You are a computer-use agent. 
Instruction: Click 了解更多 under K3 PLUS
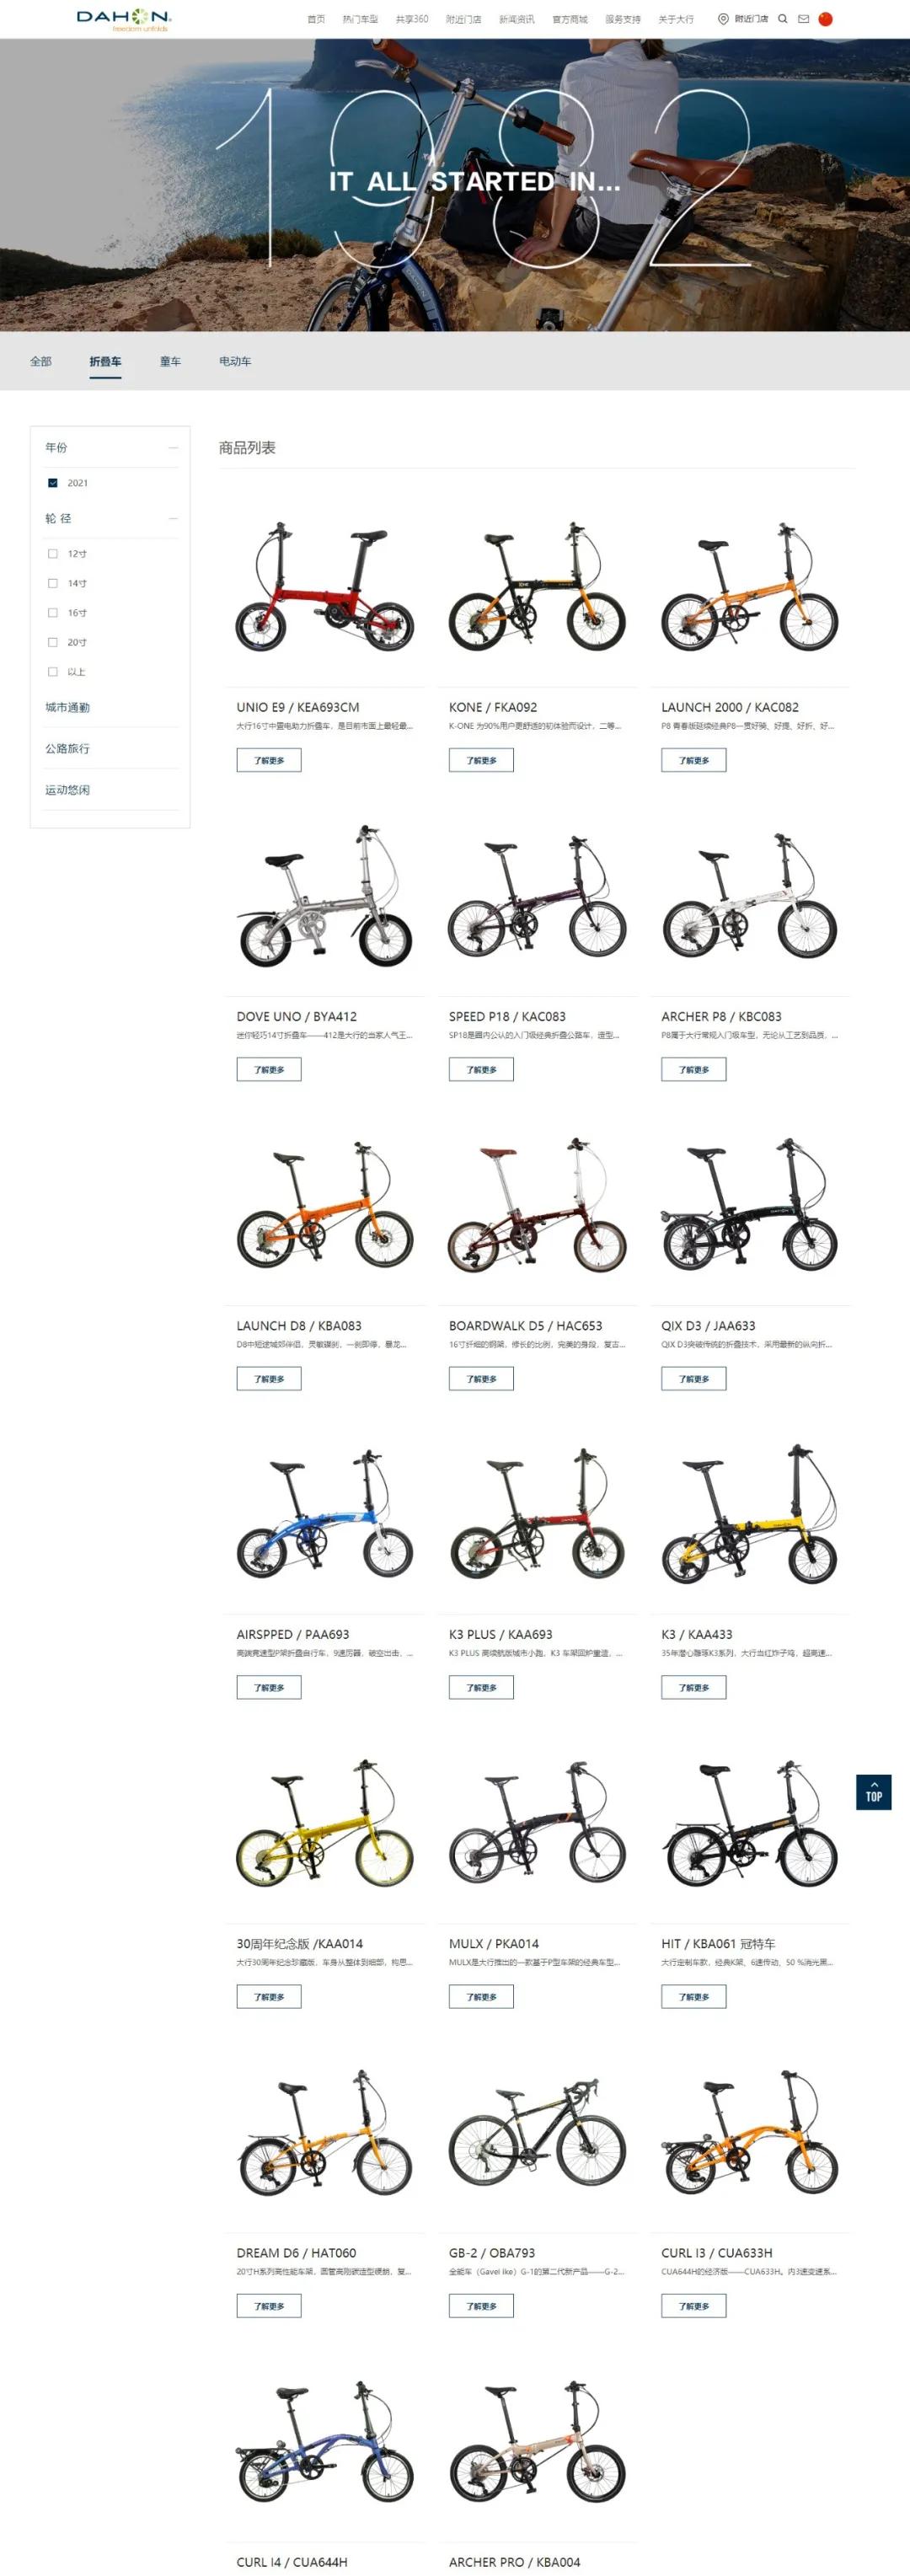tap(481, 1687)
